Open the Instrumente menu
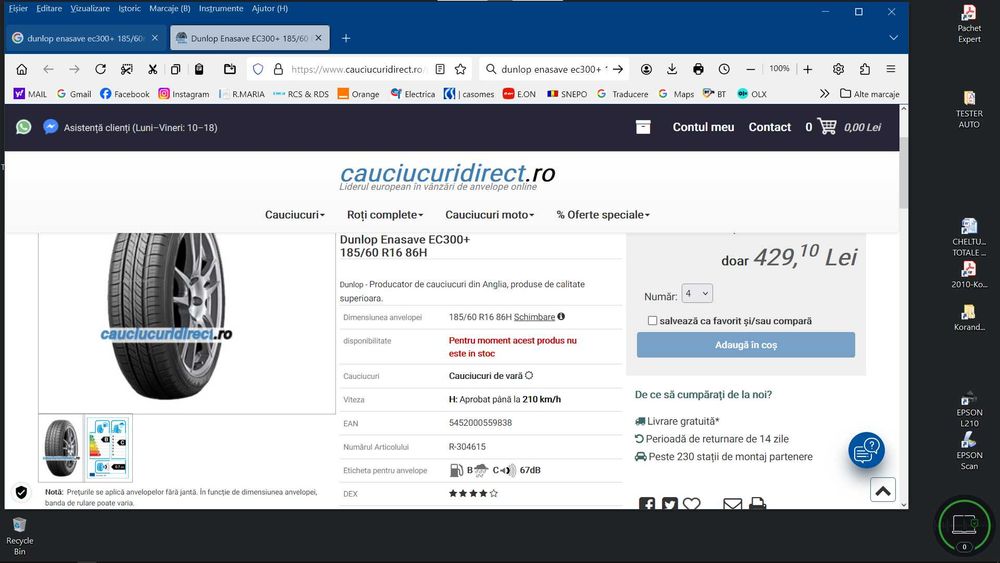The width and height of the screenshot is (1000, 563). [x=221, y=8]
